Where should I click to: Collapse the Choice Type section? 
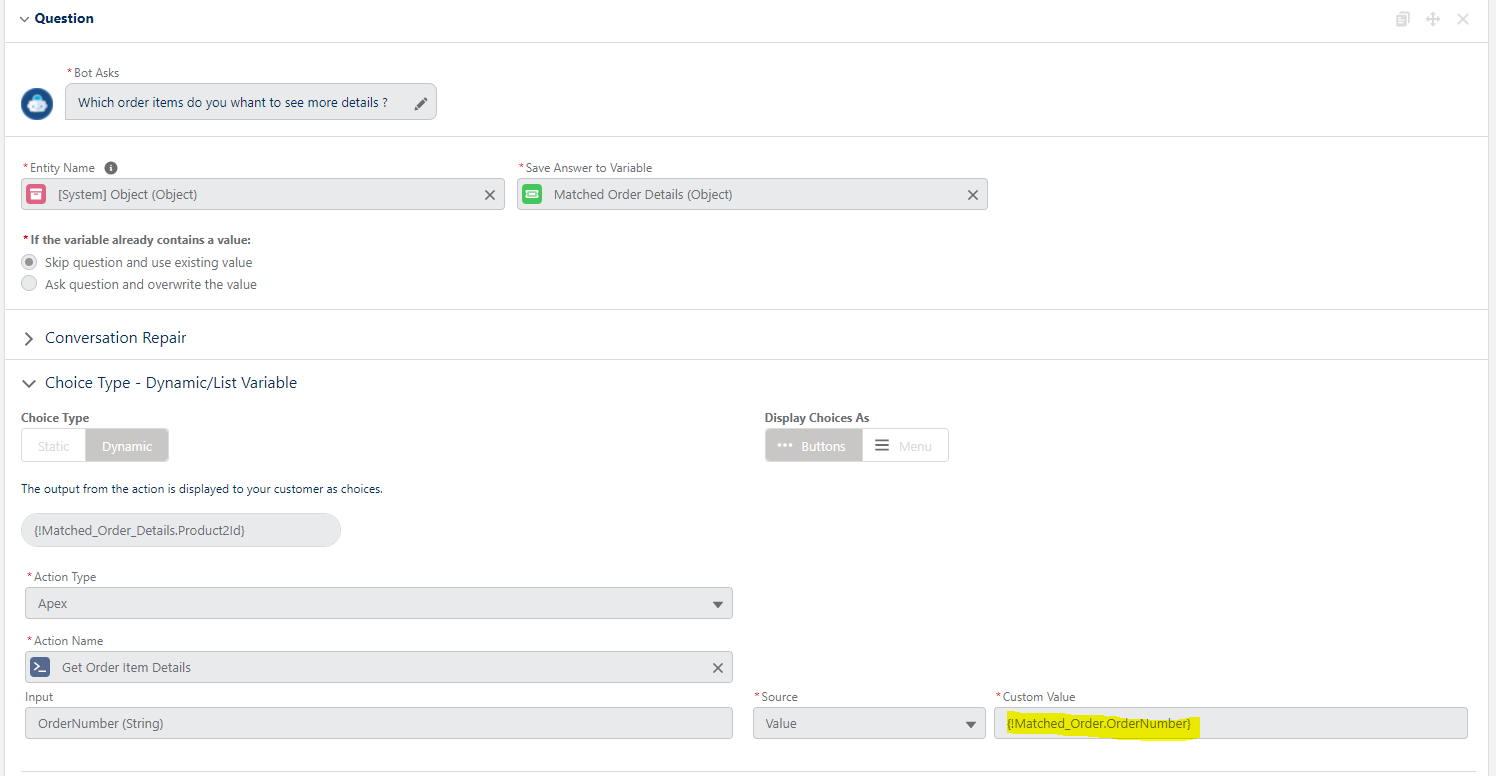pos(29,383)
